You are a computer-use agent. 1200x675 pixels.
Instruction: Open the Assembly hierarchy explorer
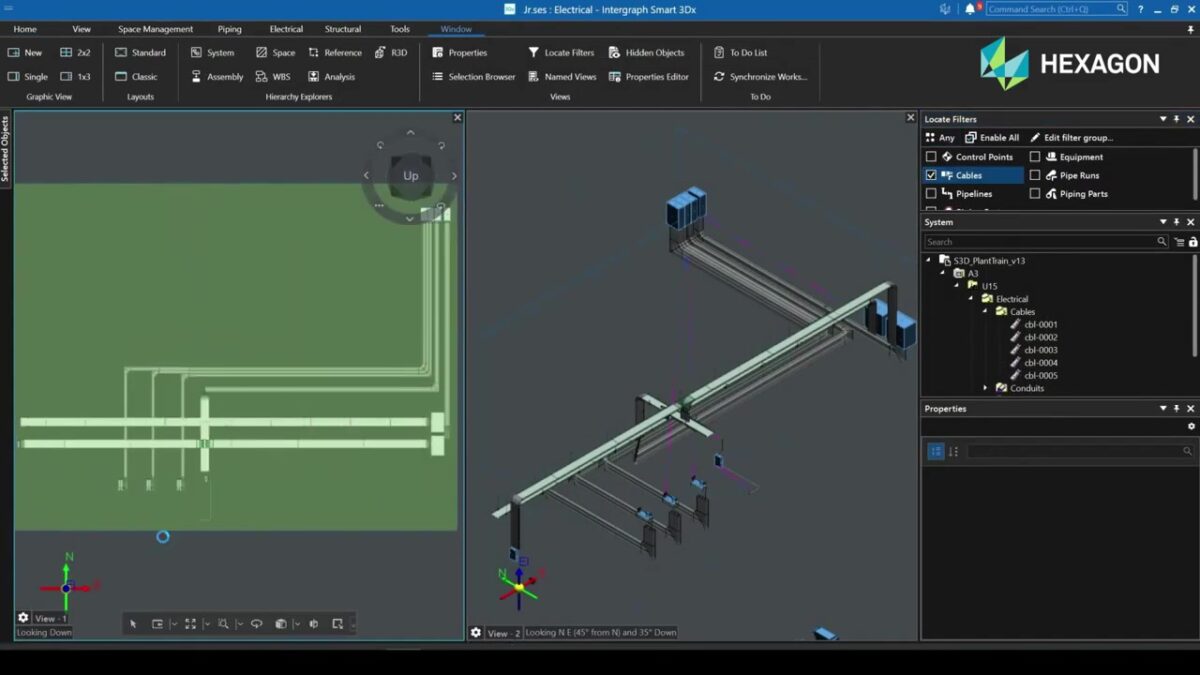tap(217, 76)
